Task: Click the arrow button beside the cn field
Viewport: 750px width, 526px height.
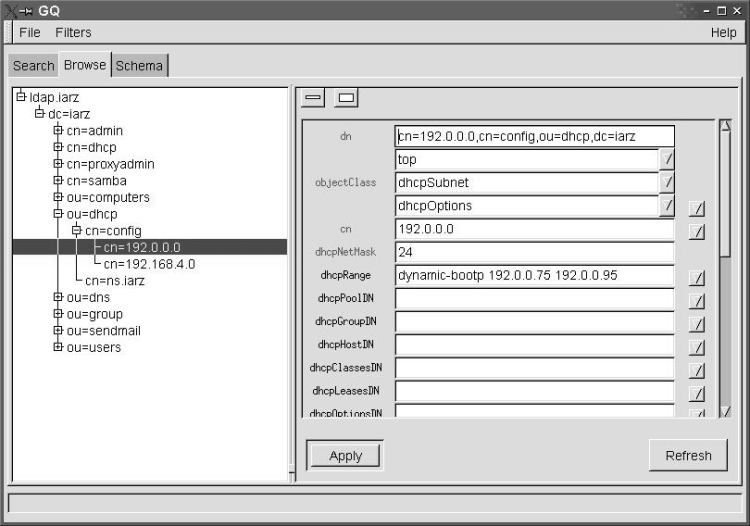Action: click(697, 232)
